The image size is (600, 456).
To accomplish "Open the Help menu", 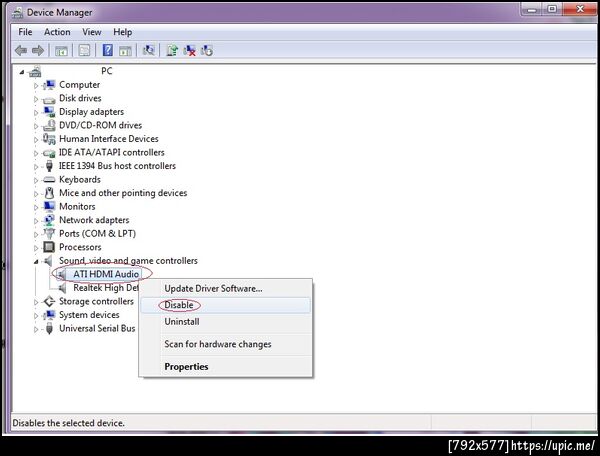I will pos(122,32).
